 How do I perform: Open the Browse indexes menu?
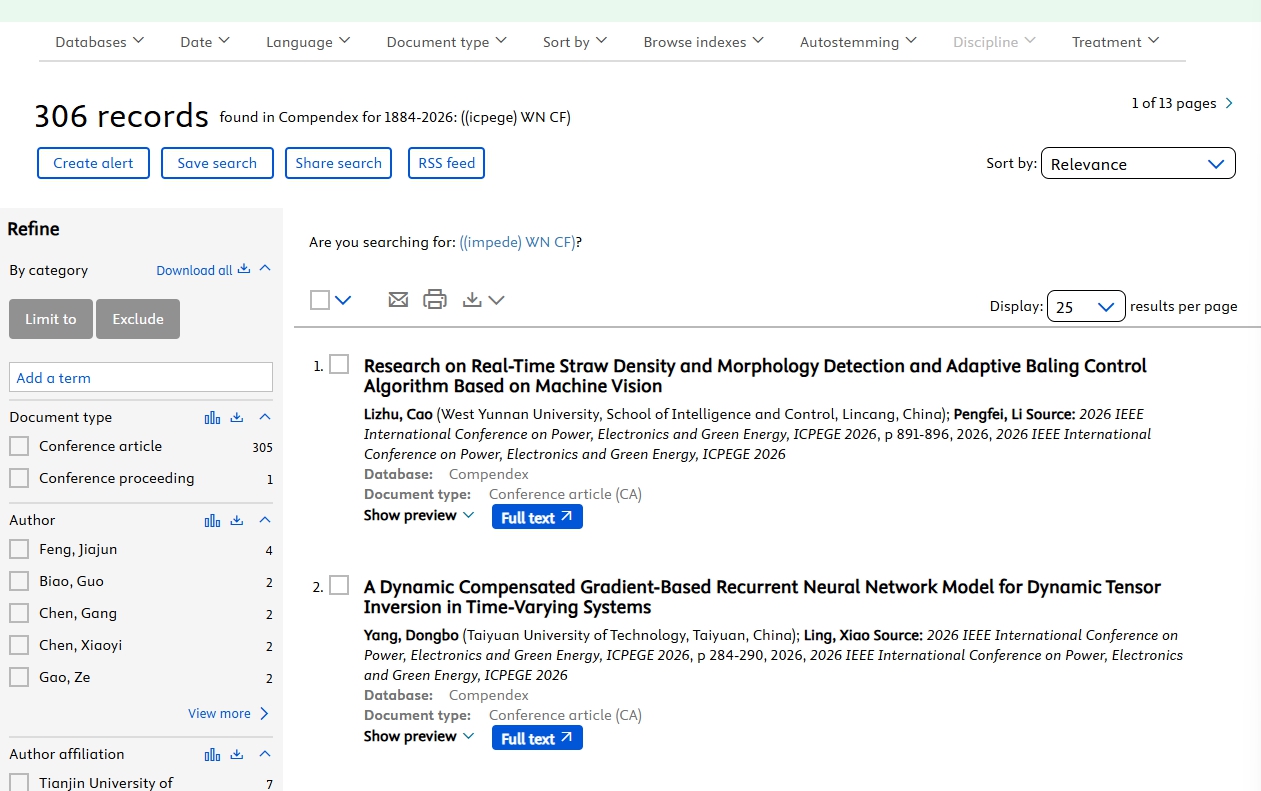(x=704, y=41)
